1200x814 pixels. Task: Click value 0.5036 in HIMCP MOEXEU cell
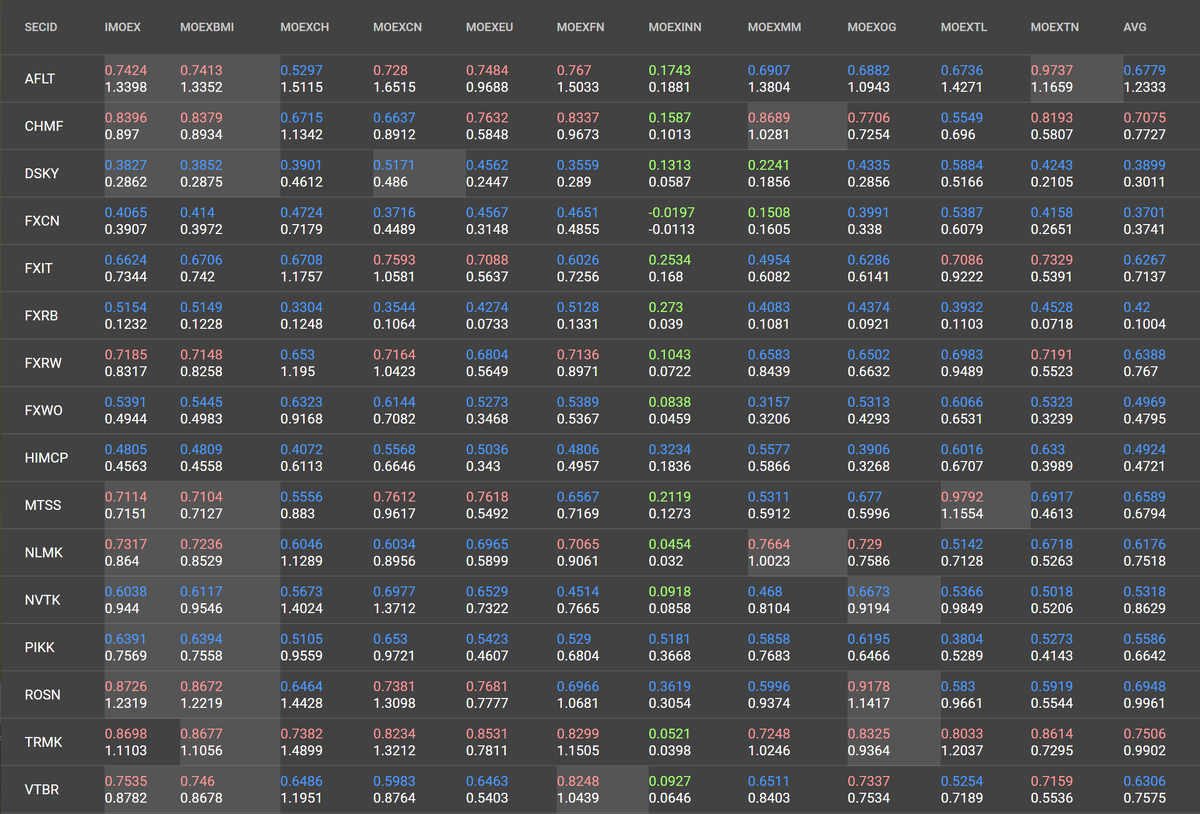coord(486,450)
